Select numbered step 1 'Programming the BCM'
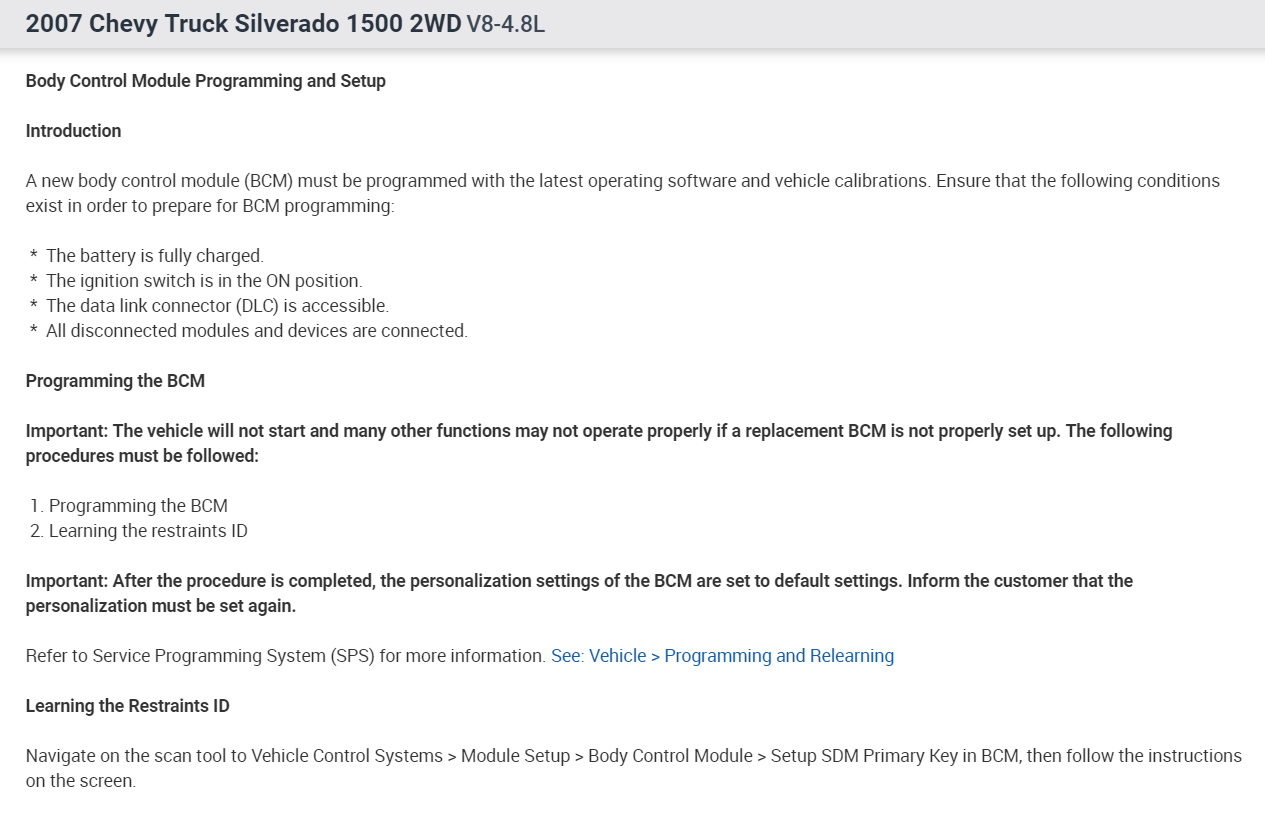Viewport: 1265px width, 814px height. click(138, 506)
